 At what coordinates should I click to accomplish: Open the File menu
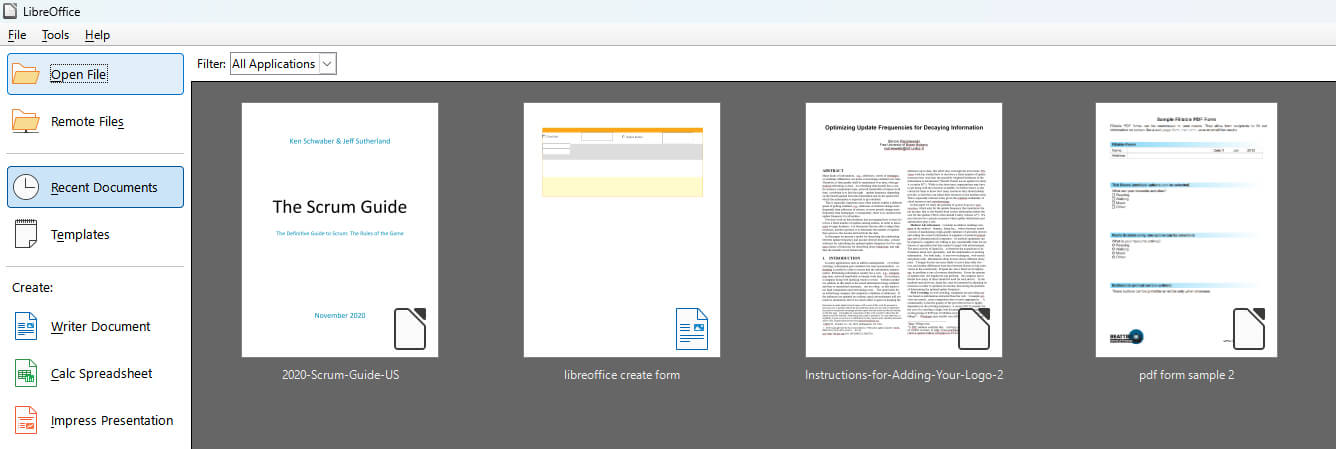click(17, 35)
